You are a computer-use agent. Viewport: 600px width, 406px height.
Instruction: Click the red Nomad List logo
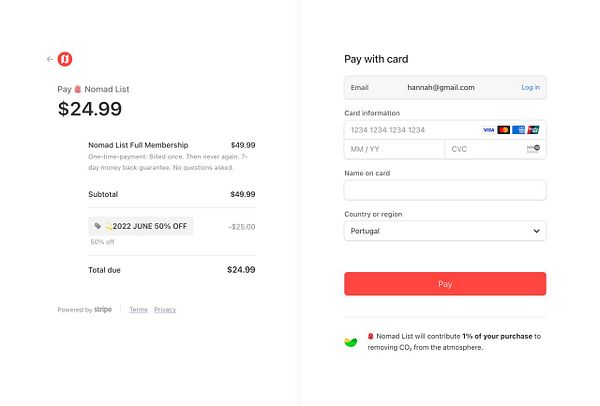[65, 59]
